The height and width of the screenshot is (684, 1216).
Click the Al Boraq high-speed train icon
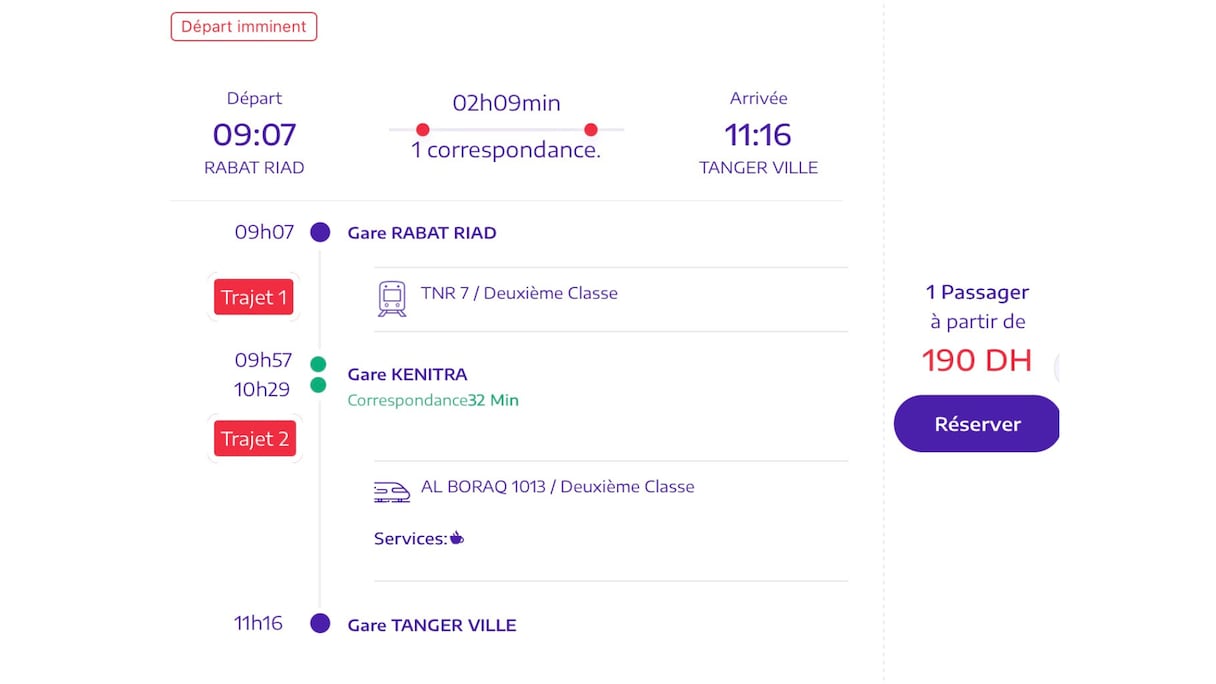pyautogui.click(x=392, y=491)
